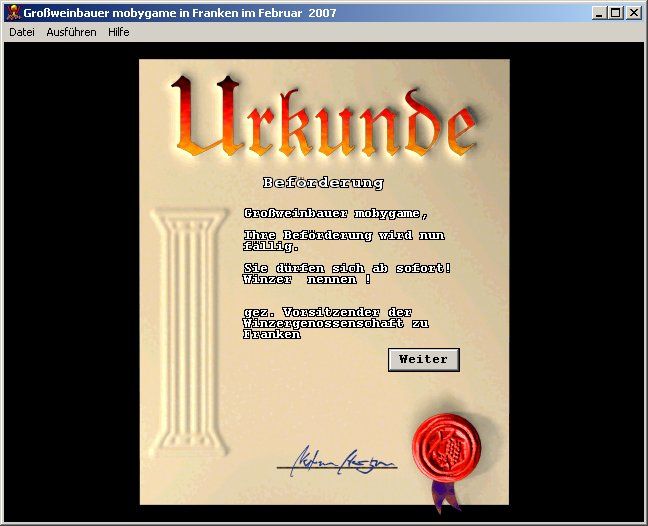
Task: Minimize the Großweinbauer window
Action: (598, 13)
